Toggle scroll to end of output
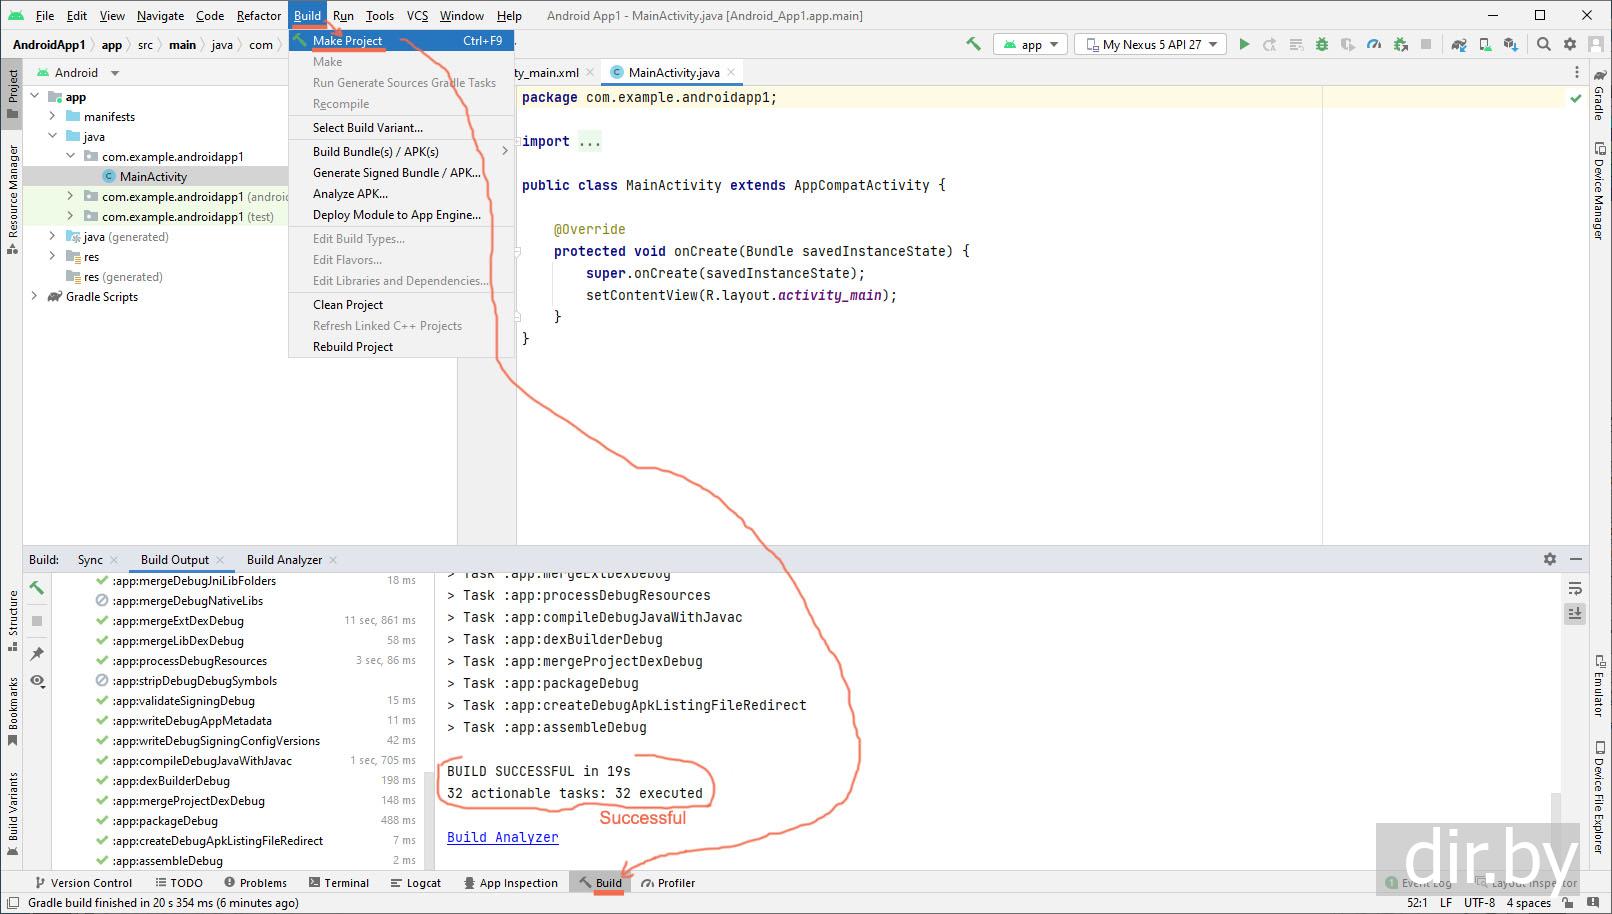The image size is (1612, 914). [1575, 613]
